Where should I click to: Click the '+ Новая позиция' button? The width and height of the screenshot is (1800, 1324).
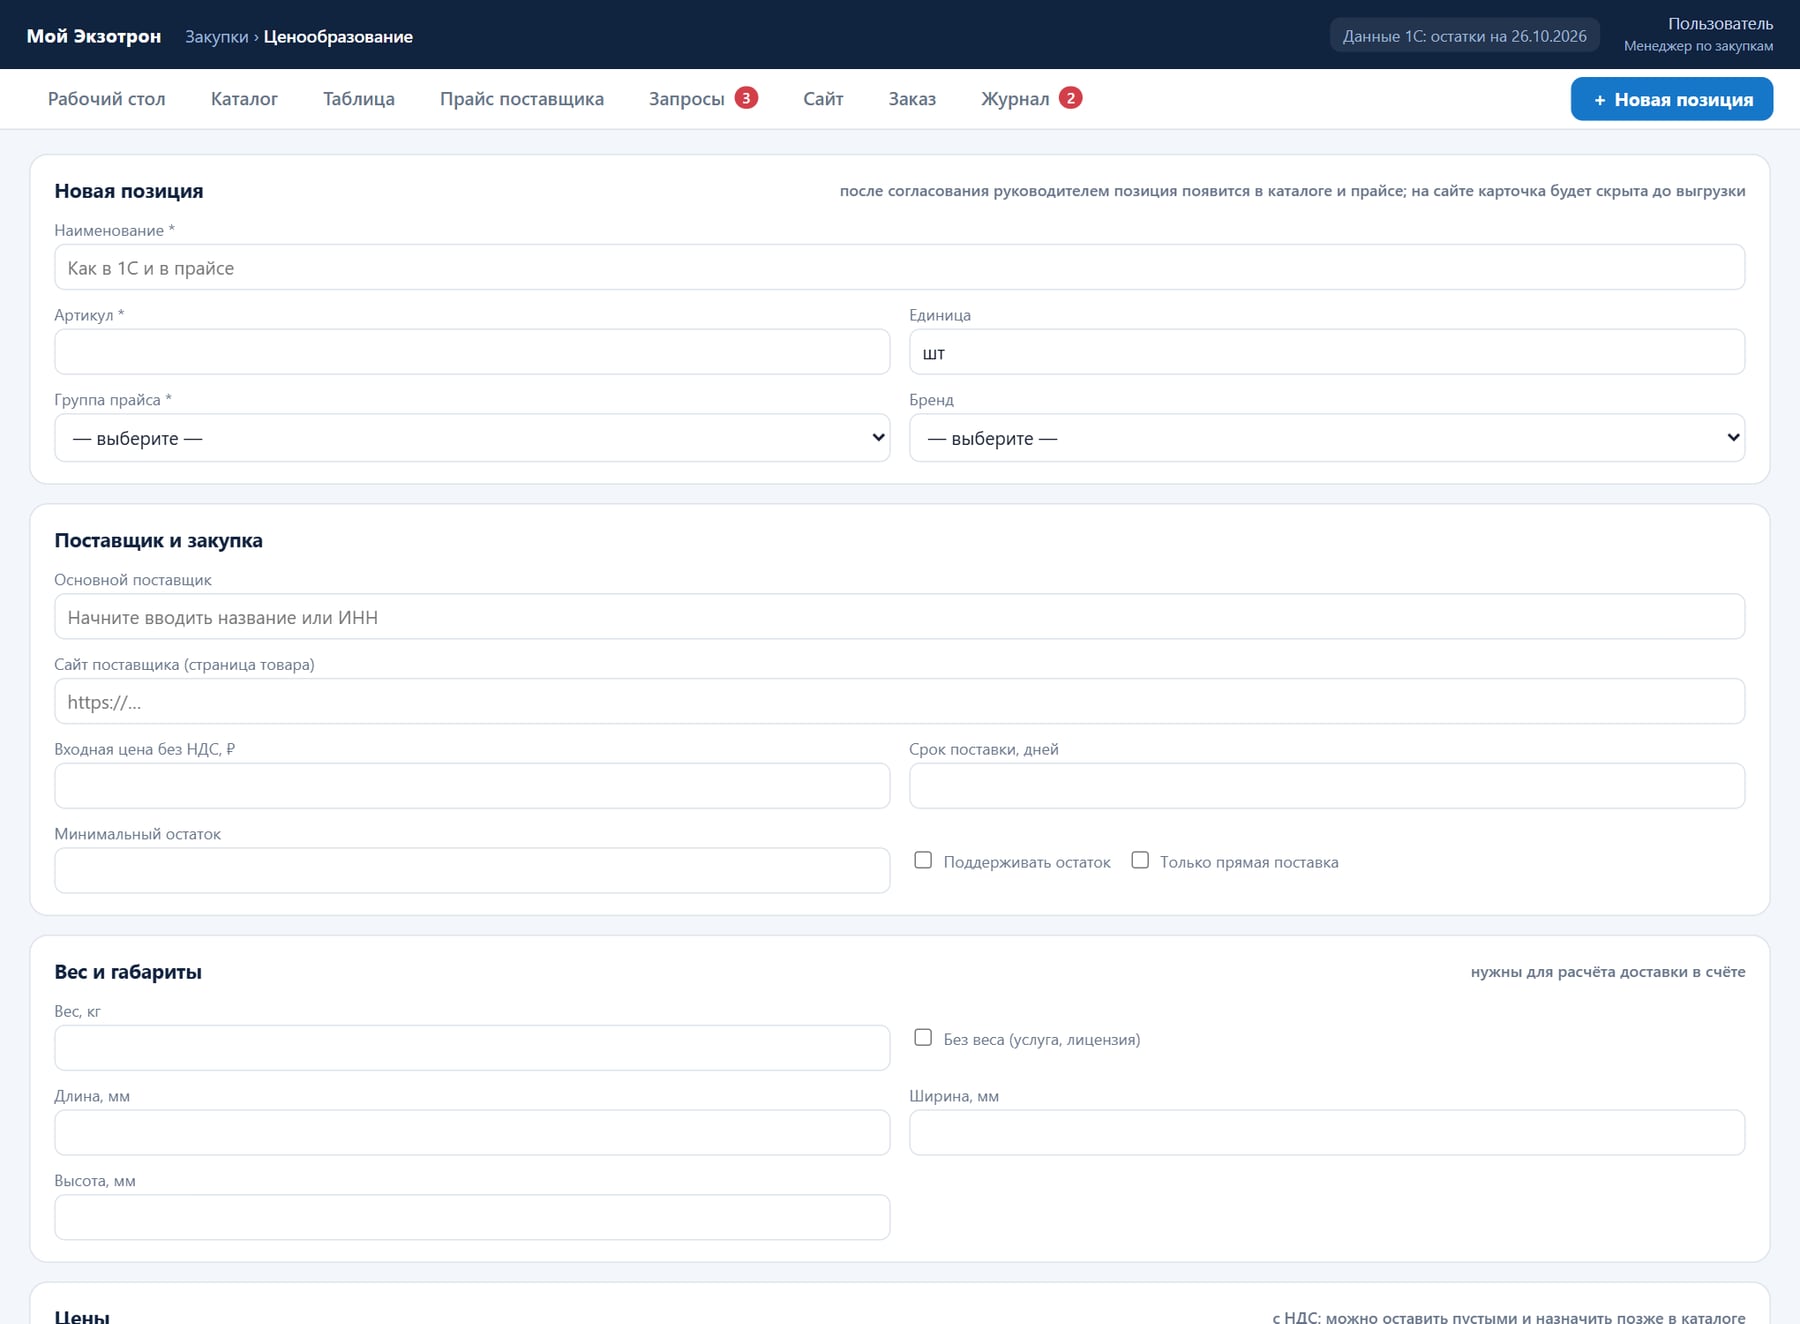tap(1672, 99)
